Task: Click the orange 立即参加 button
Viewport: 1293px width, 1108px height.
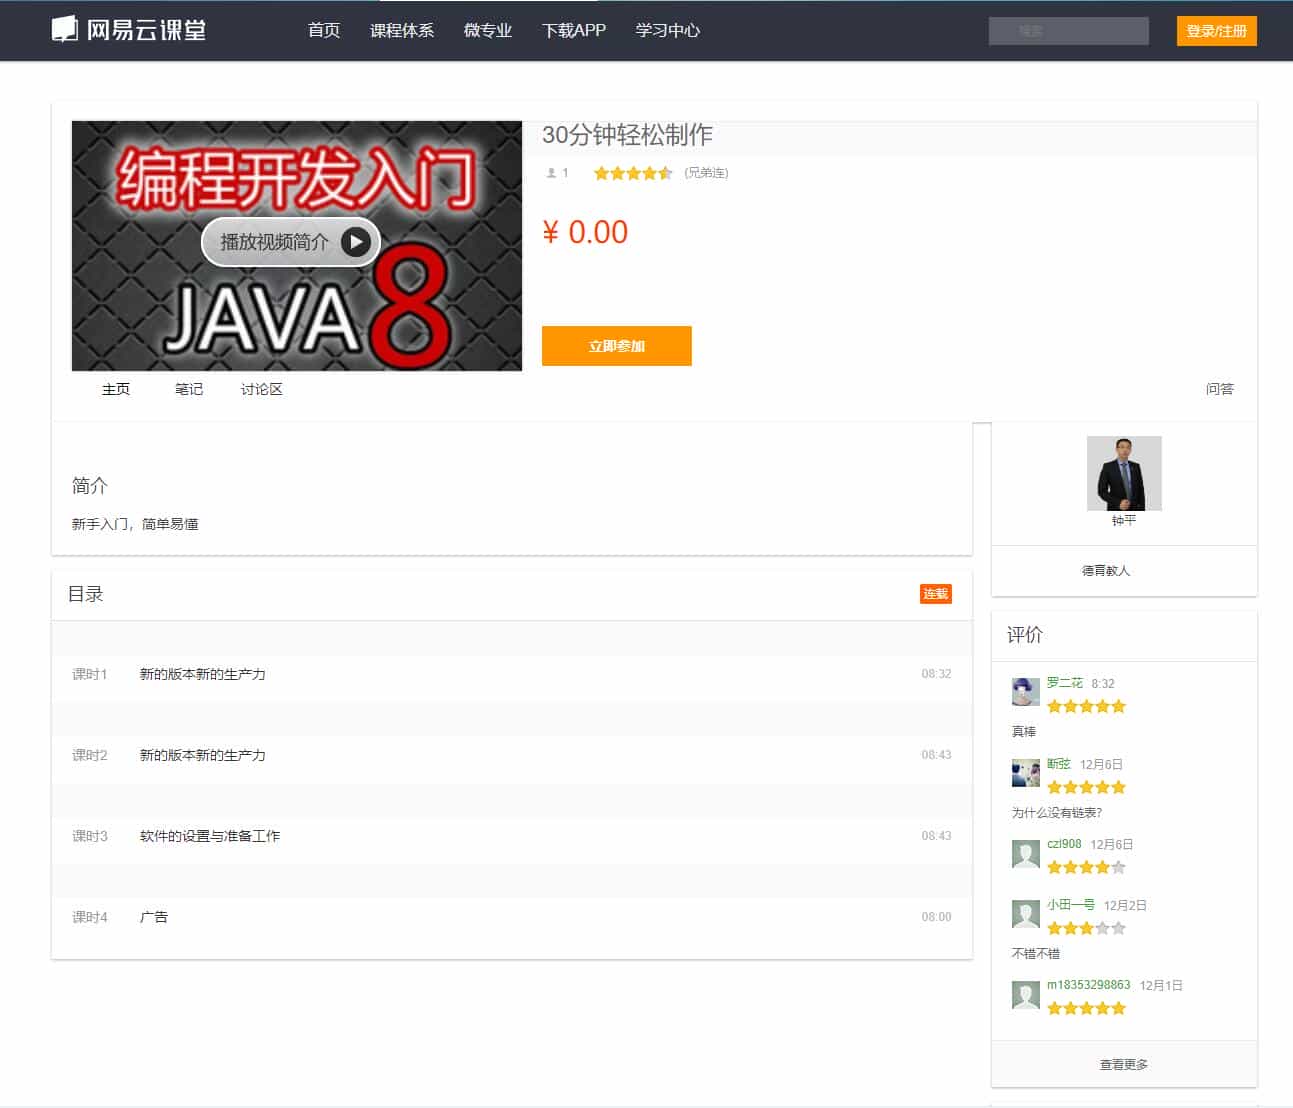Action: (617, 346)
